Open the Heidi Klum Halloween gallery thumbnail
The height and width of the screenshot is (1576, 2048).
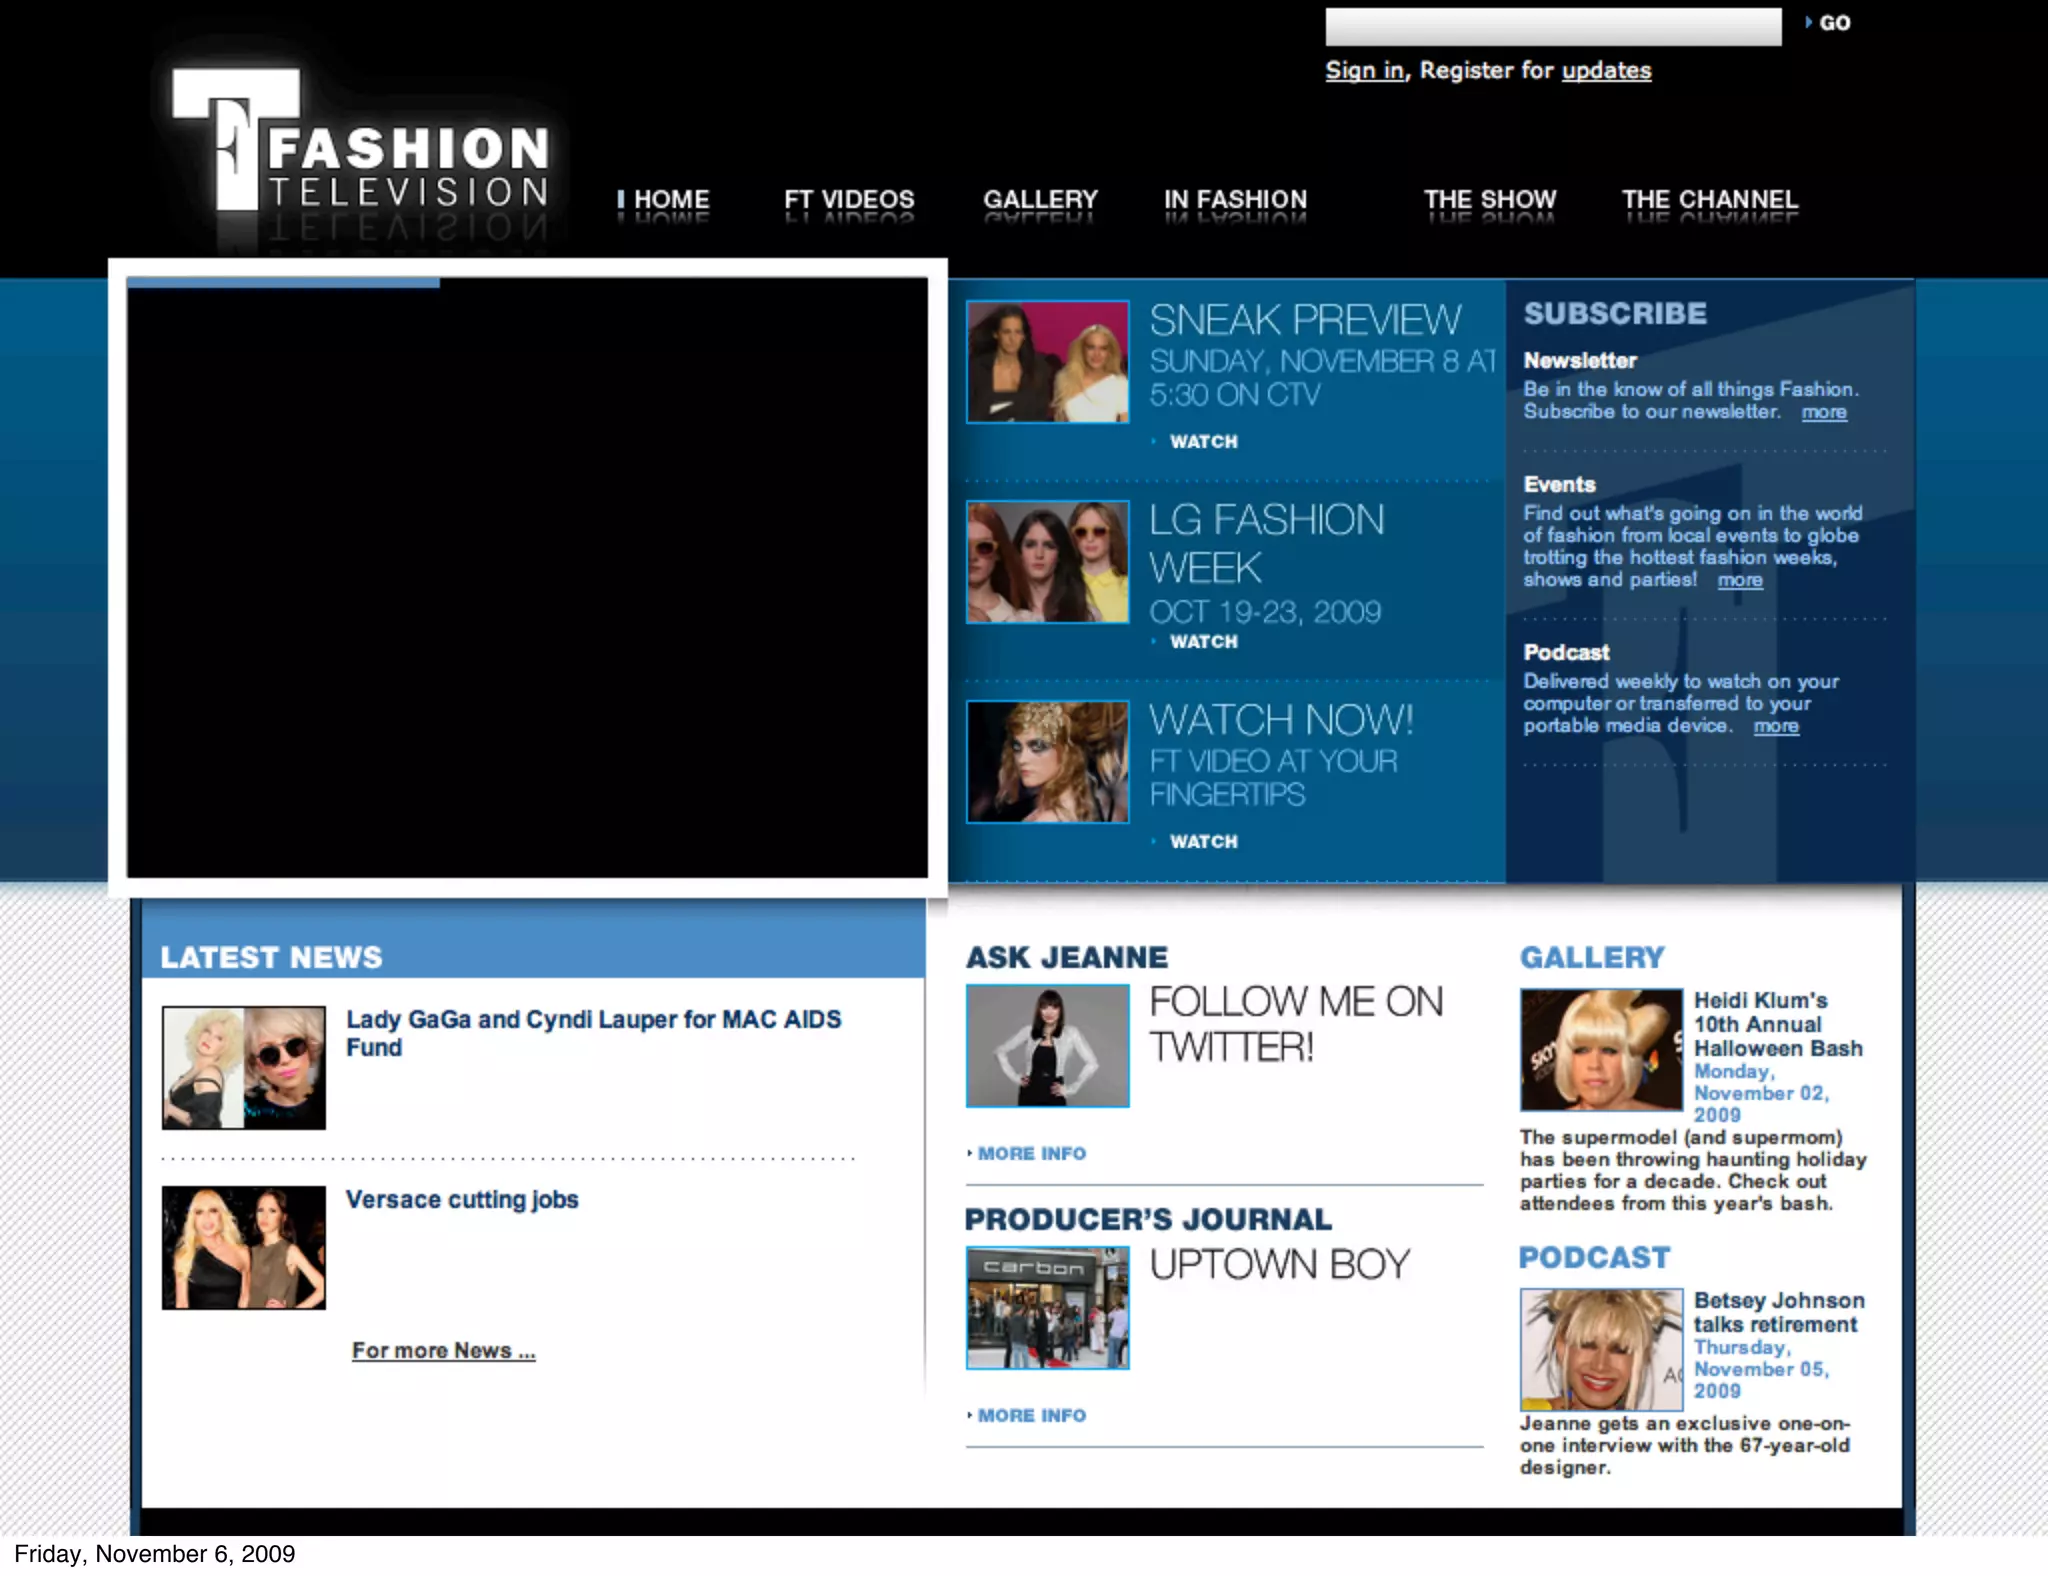point(1601,1049)
